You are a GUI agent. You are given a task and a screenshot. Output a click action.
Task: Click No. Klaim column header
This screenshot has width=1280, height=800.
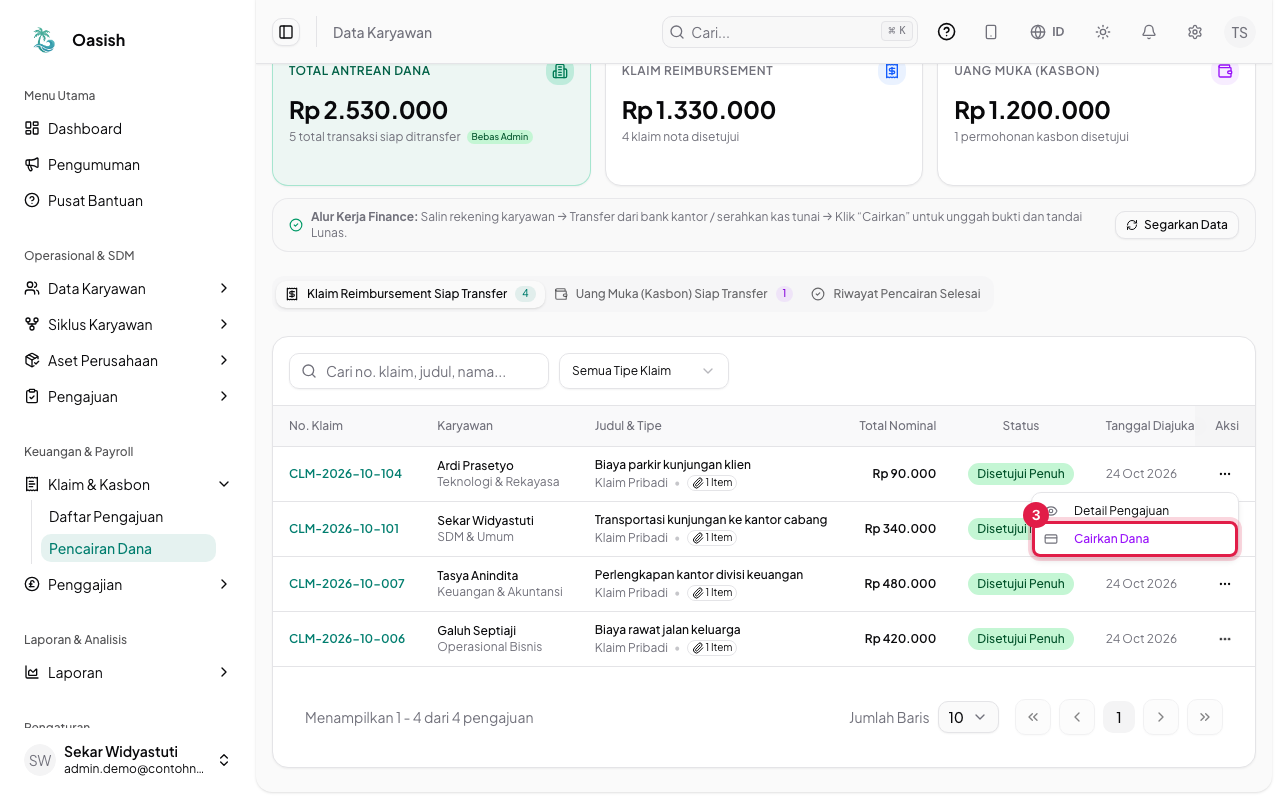(316, 426)
